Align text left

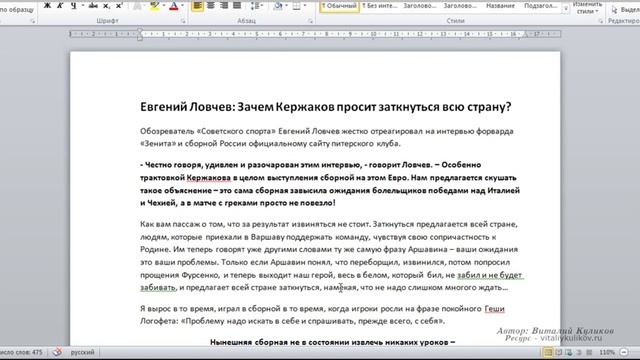[x=197, y=5]
